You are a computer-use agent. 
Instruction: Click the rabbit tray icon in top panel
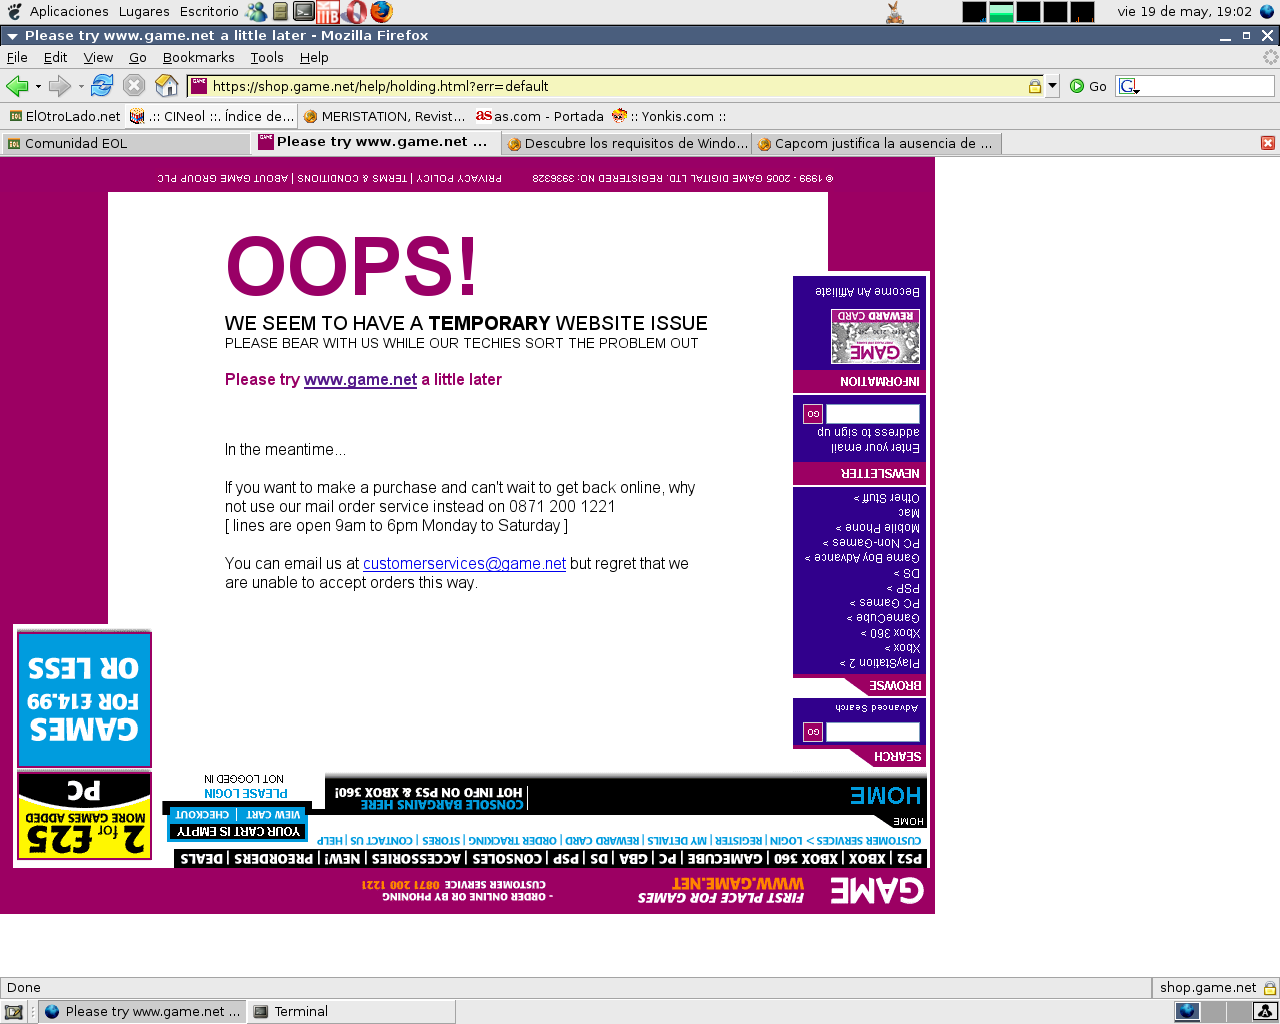point(895,12)
